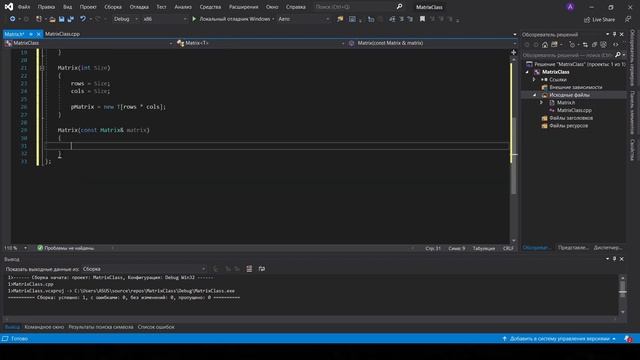The image size is (640, 360).
Task: Undo the last edit with the undo arrow
Action: click(x=83, y=19)
